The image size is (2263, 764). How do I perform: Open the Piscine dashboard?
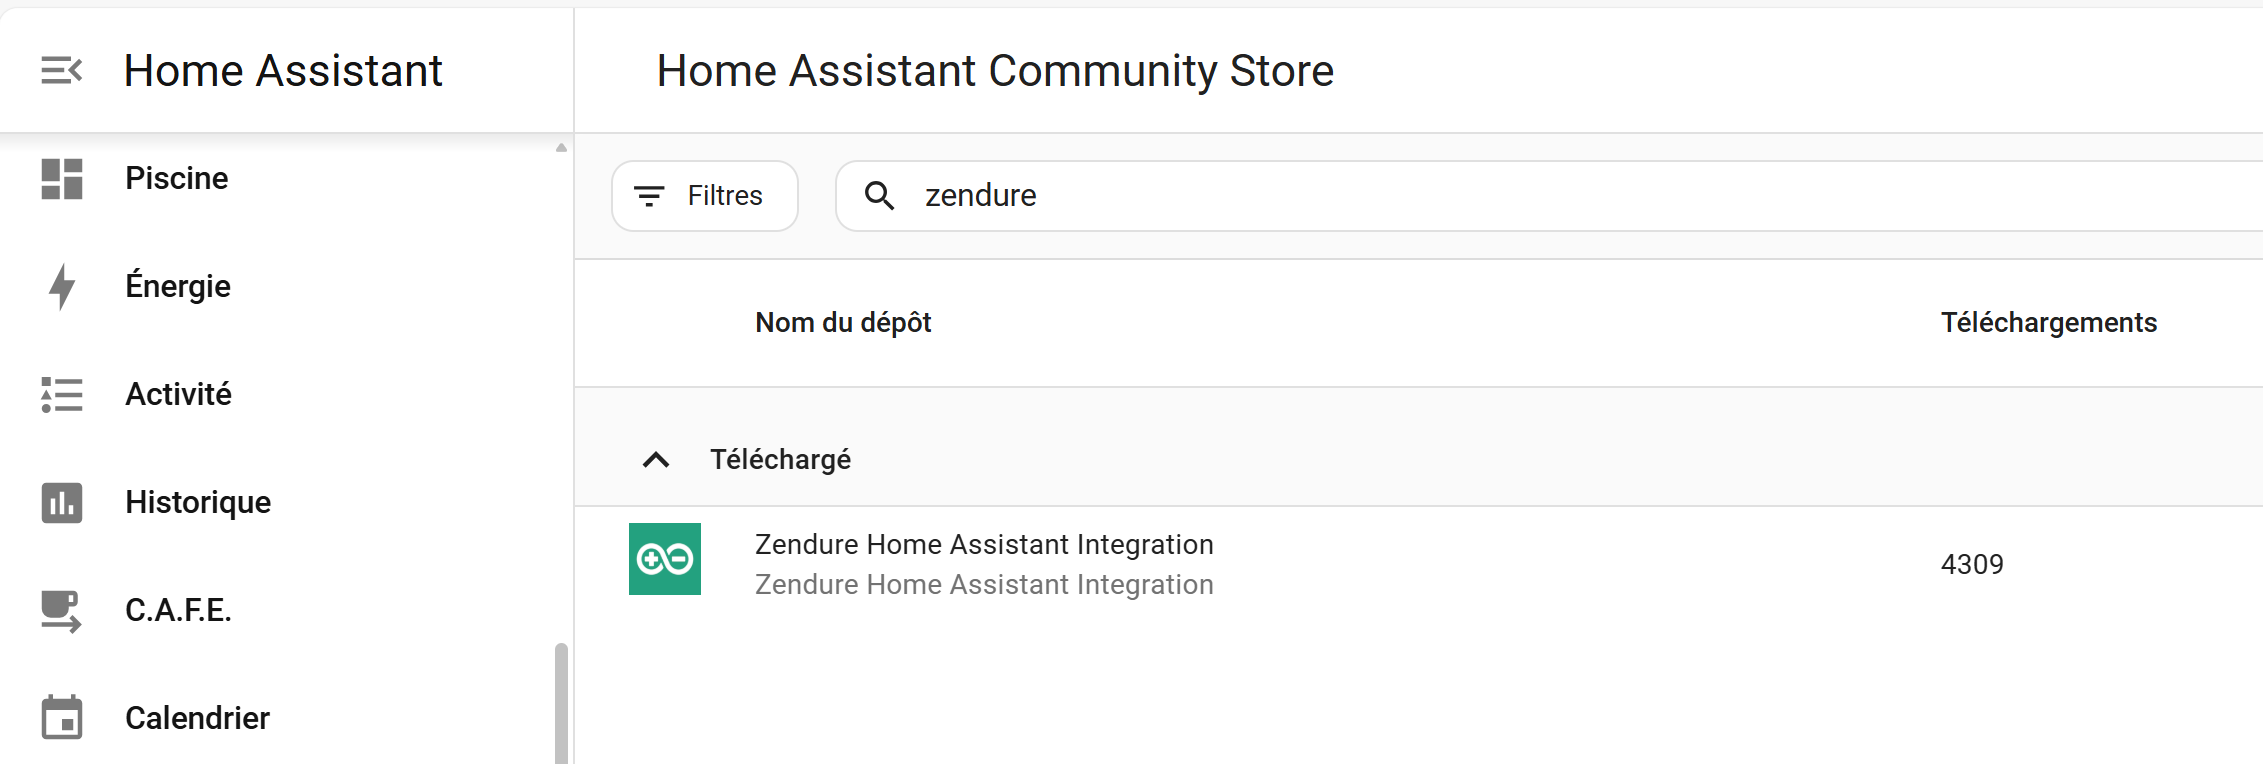177,179
